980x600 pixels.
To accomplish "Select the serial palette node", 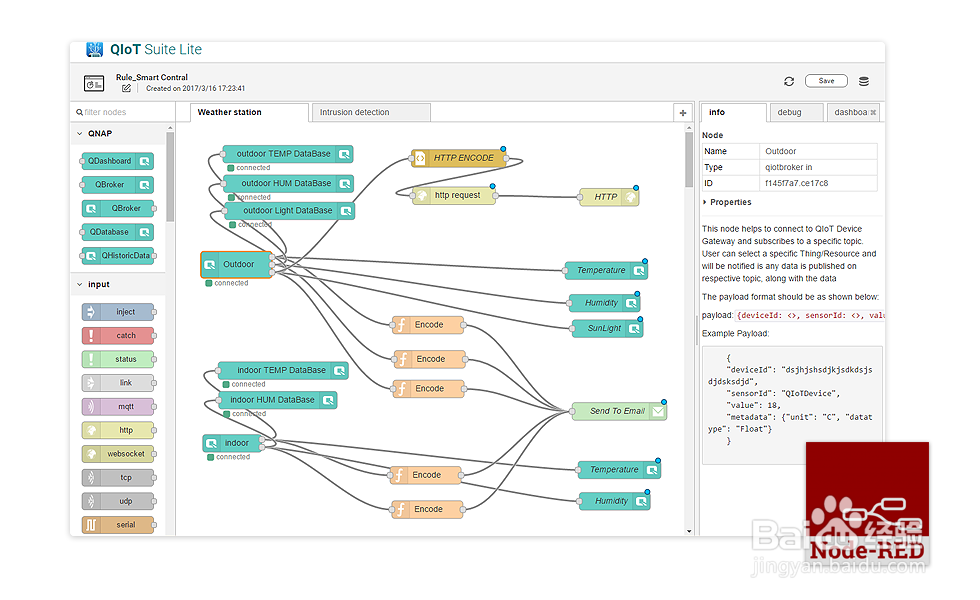I will 118,525.
